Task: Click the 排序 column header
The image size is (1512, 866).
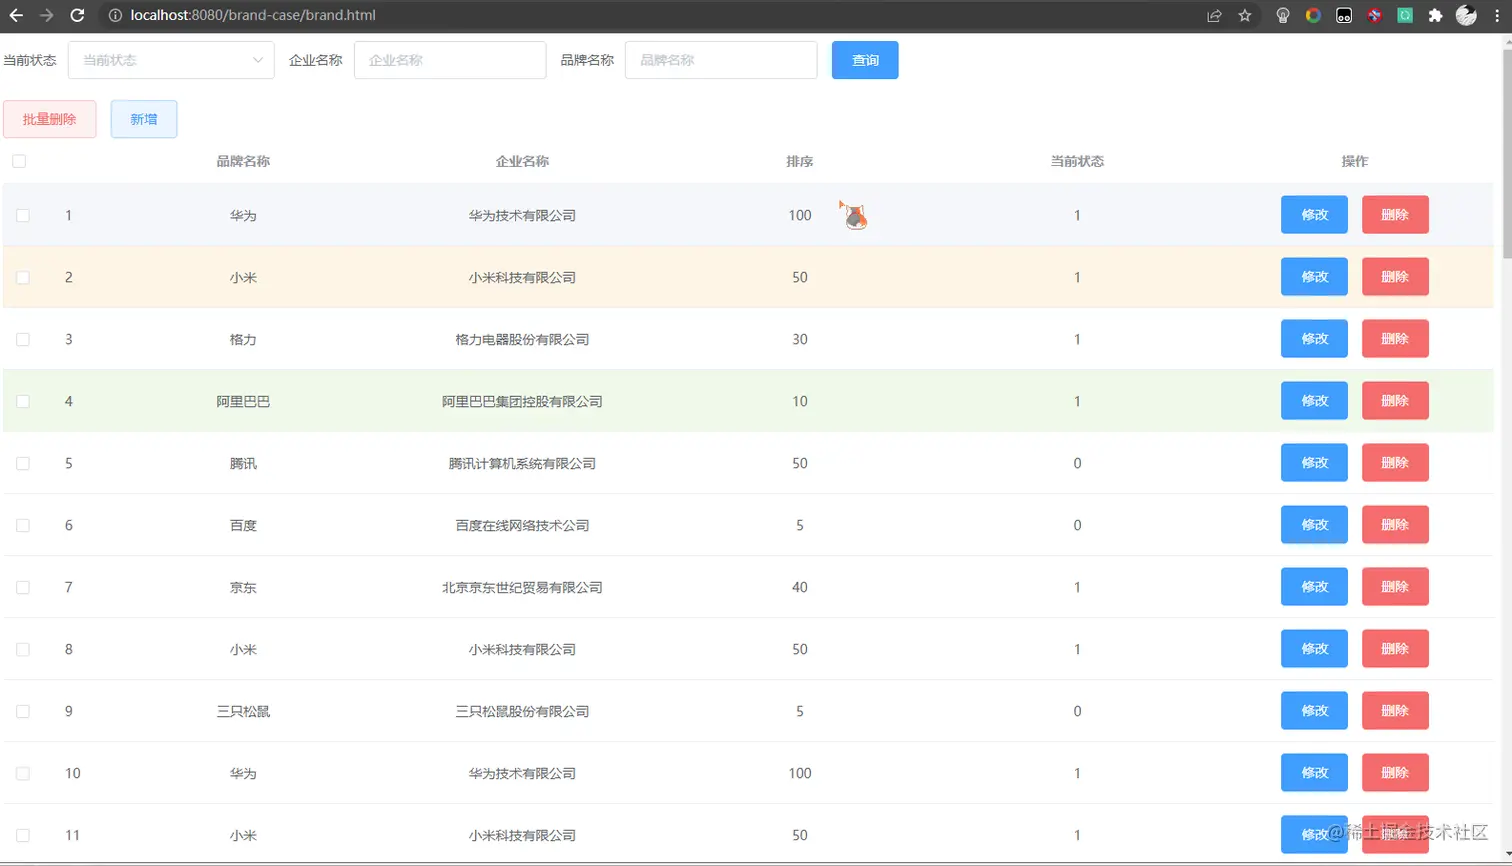Action: click(799, 161)
